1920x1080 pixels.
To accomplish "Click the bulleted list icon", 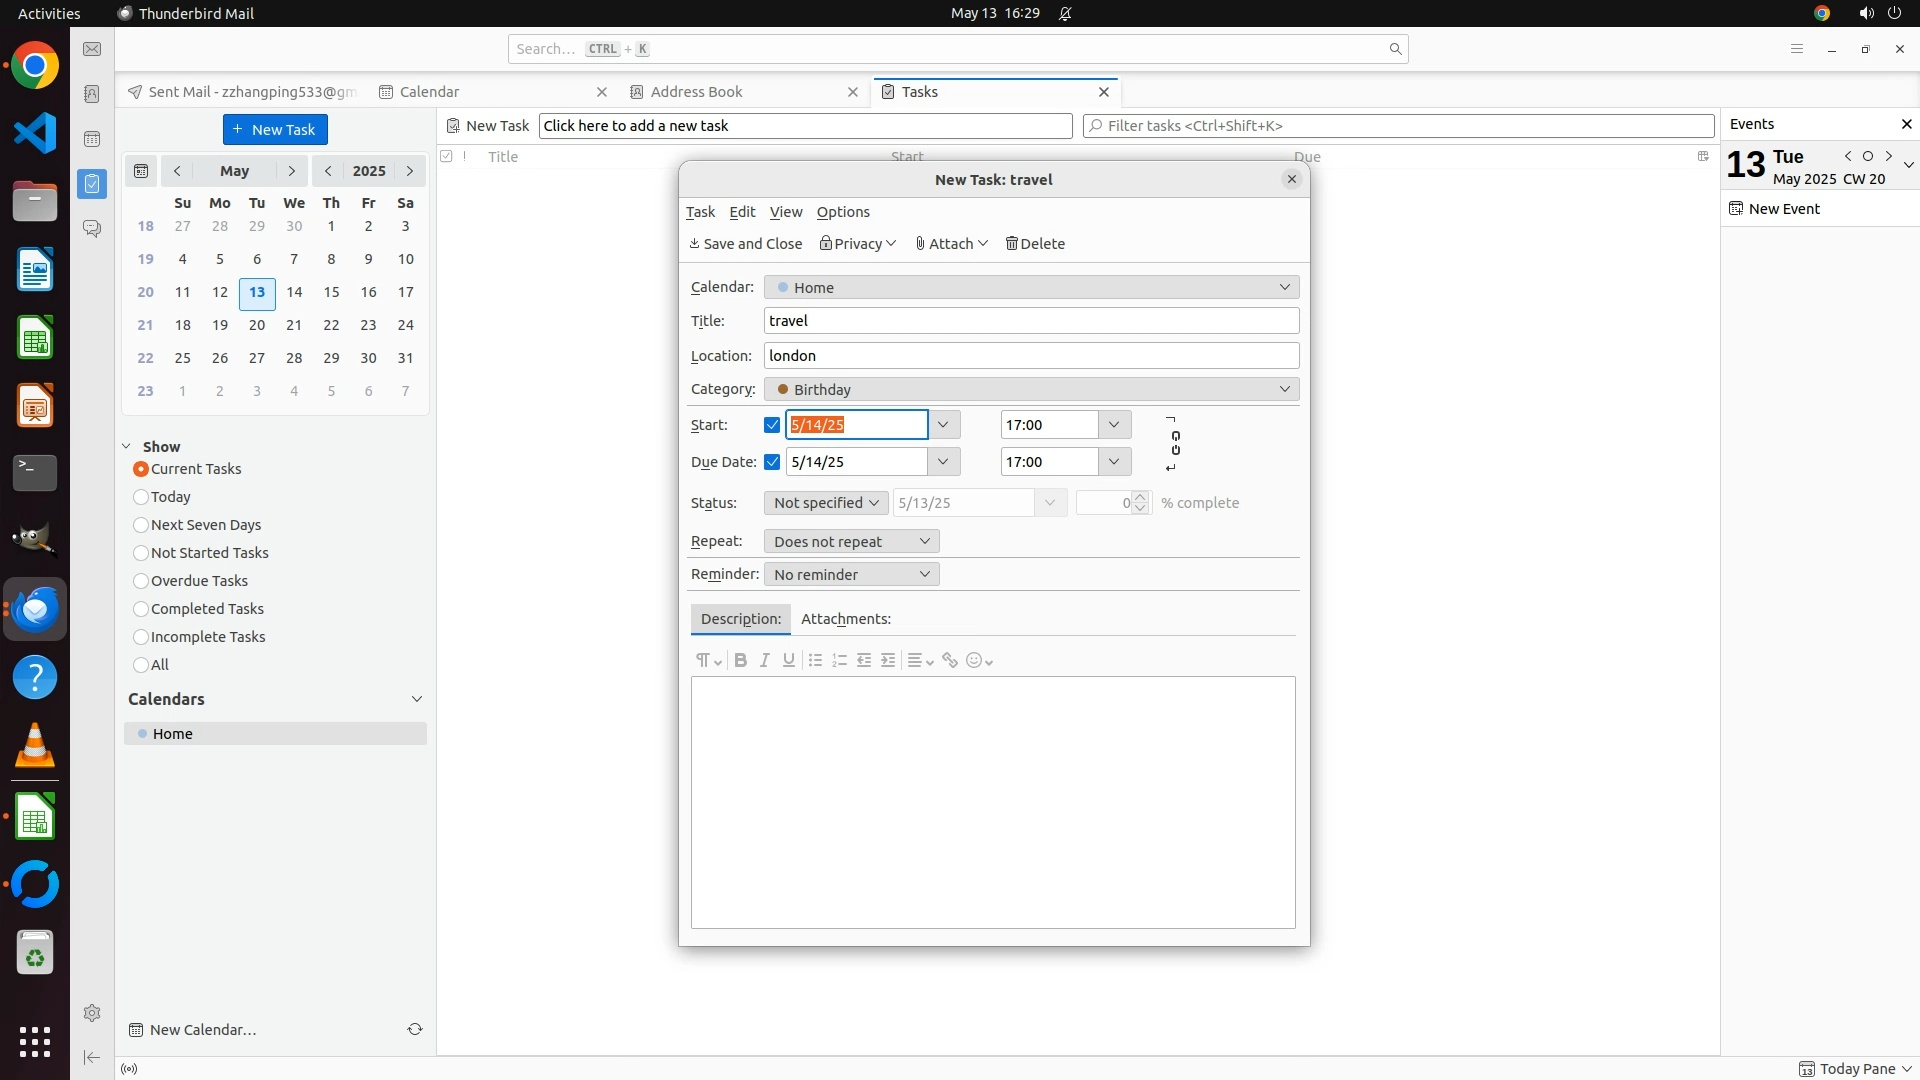I will point(815,660).
